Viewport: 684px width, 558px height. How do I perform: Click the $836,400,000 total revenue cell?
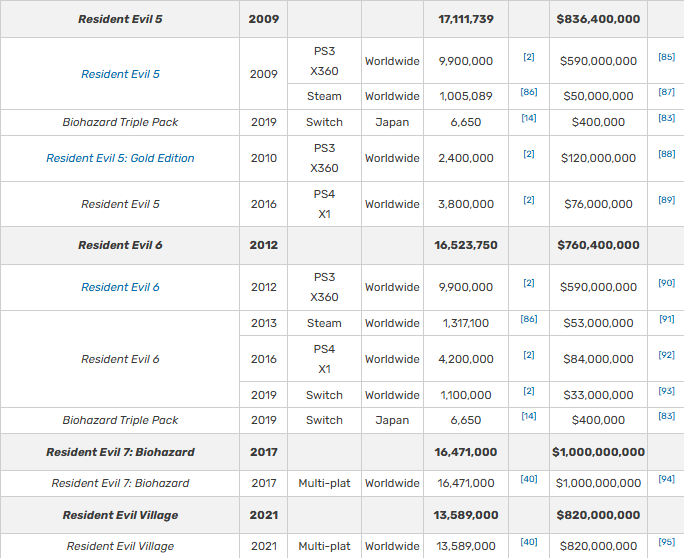click(598, 19)
